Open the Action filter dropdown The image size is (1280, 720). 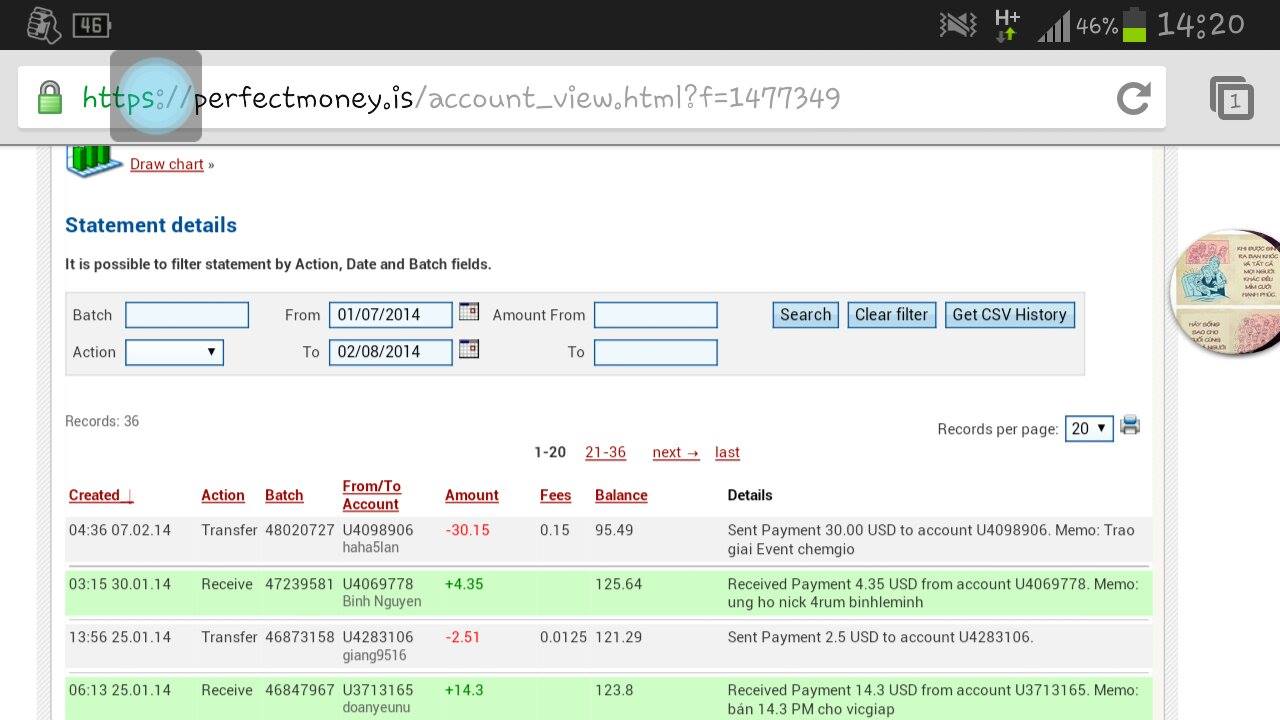(x=174, y=352)
